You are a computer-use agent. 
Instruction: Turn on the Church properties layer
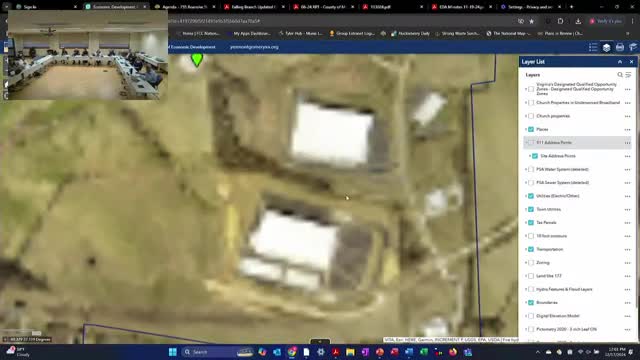(531, 116)
